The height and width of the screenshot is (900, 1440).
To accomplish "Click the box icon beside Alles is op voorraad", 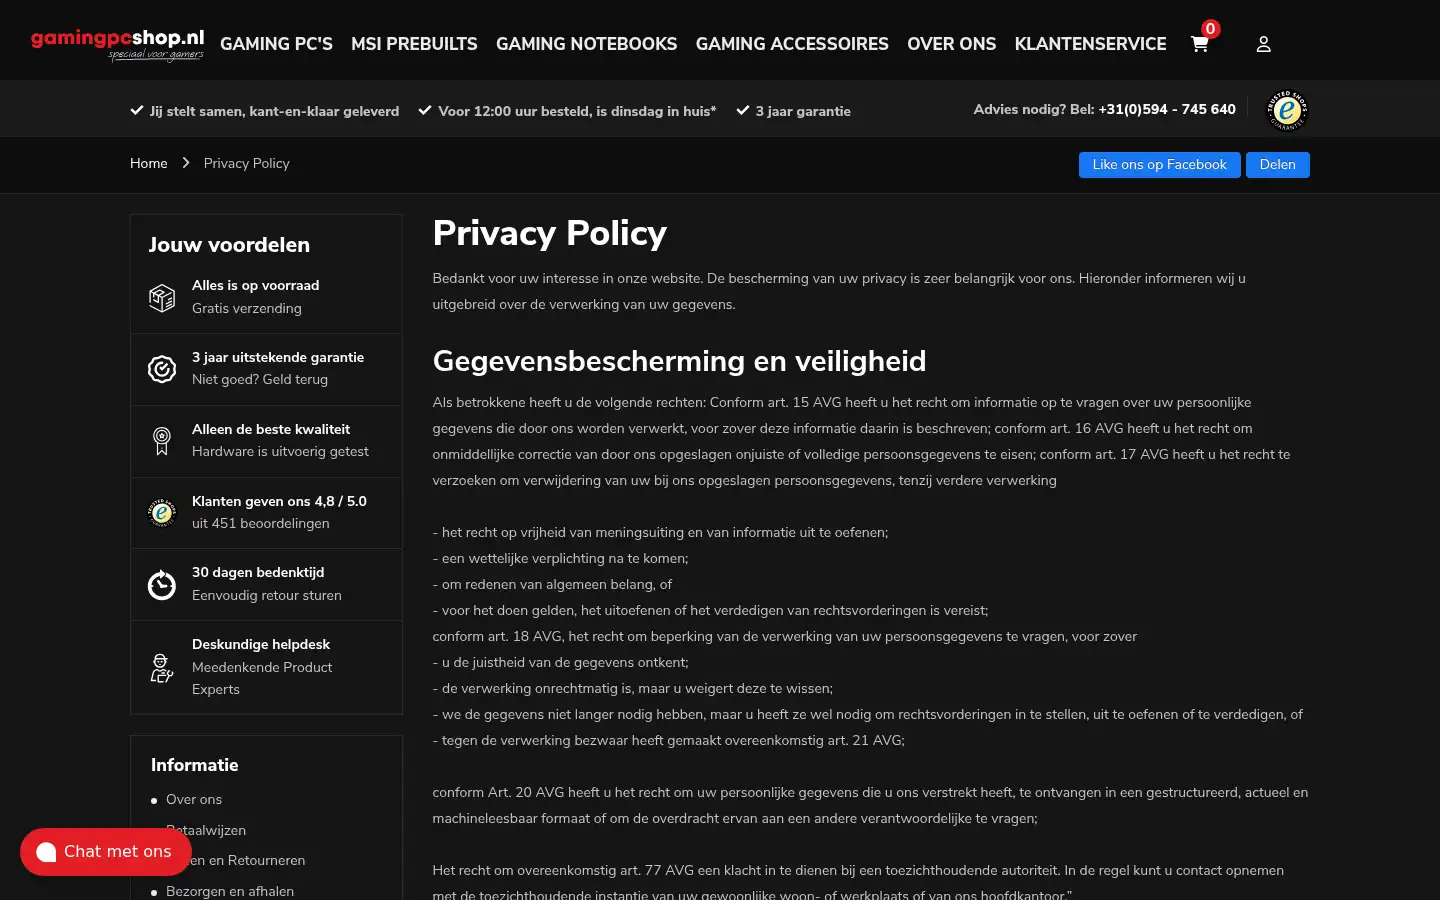I will [162, 297].
